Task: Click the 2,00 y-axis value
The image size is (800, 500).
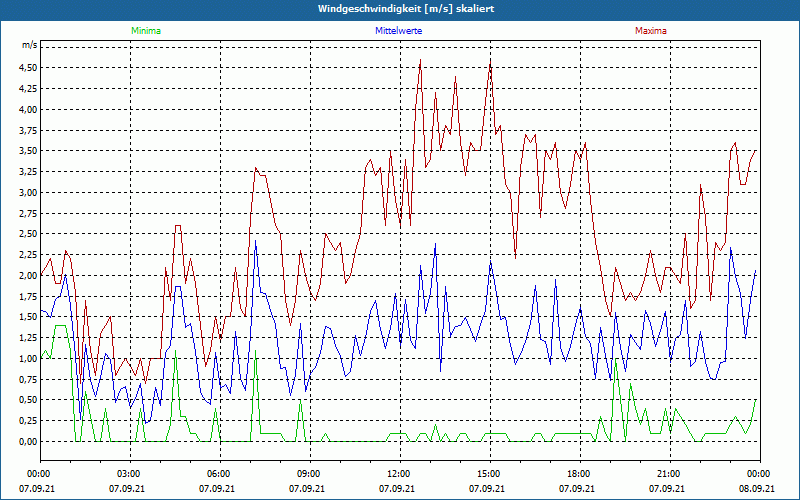Action: tap(28, 276)
